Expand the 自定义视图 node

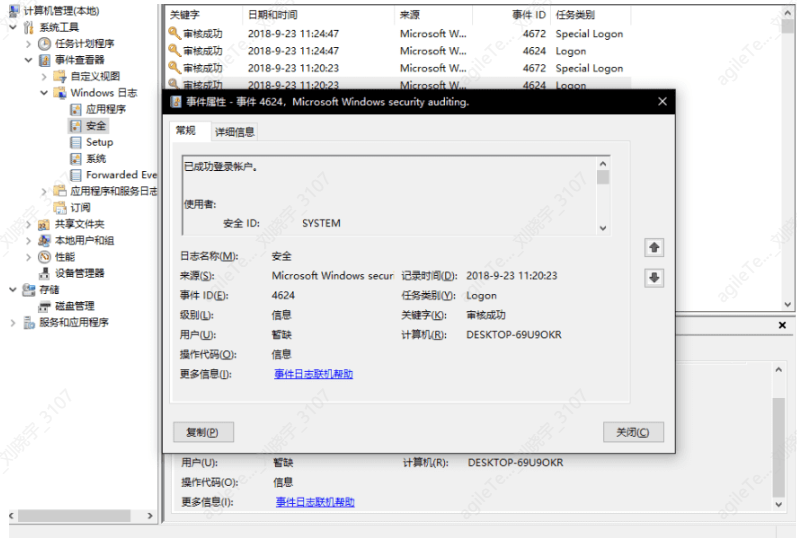[44, 76]
